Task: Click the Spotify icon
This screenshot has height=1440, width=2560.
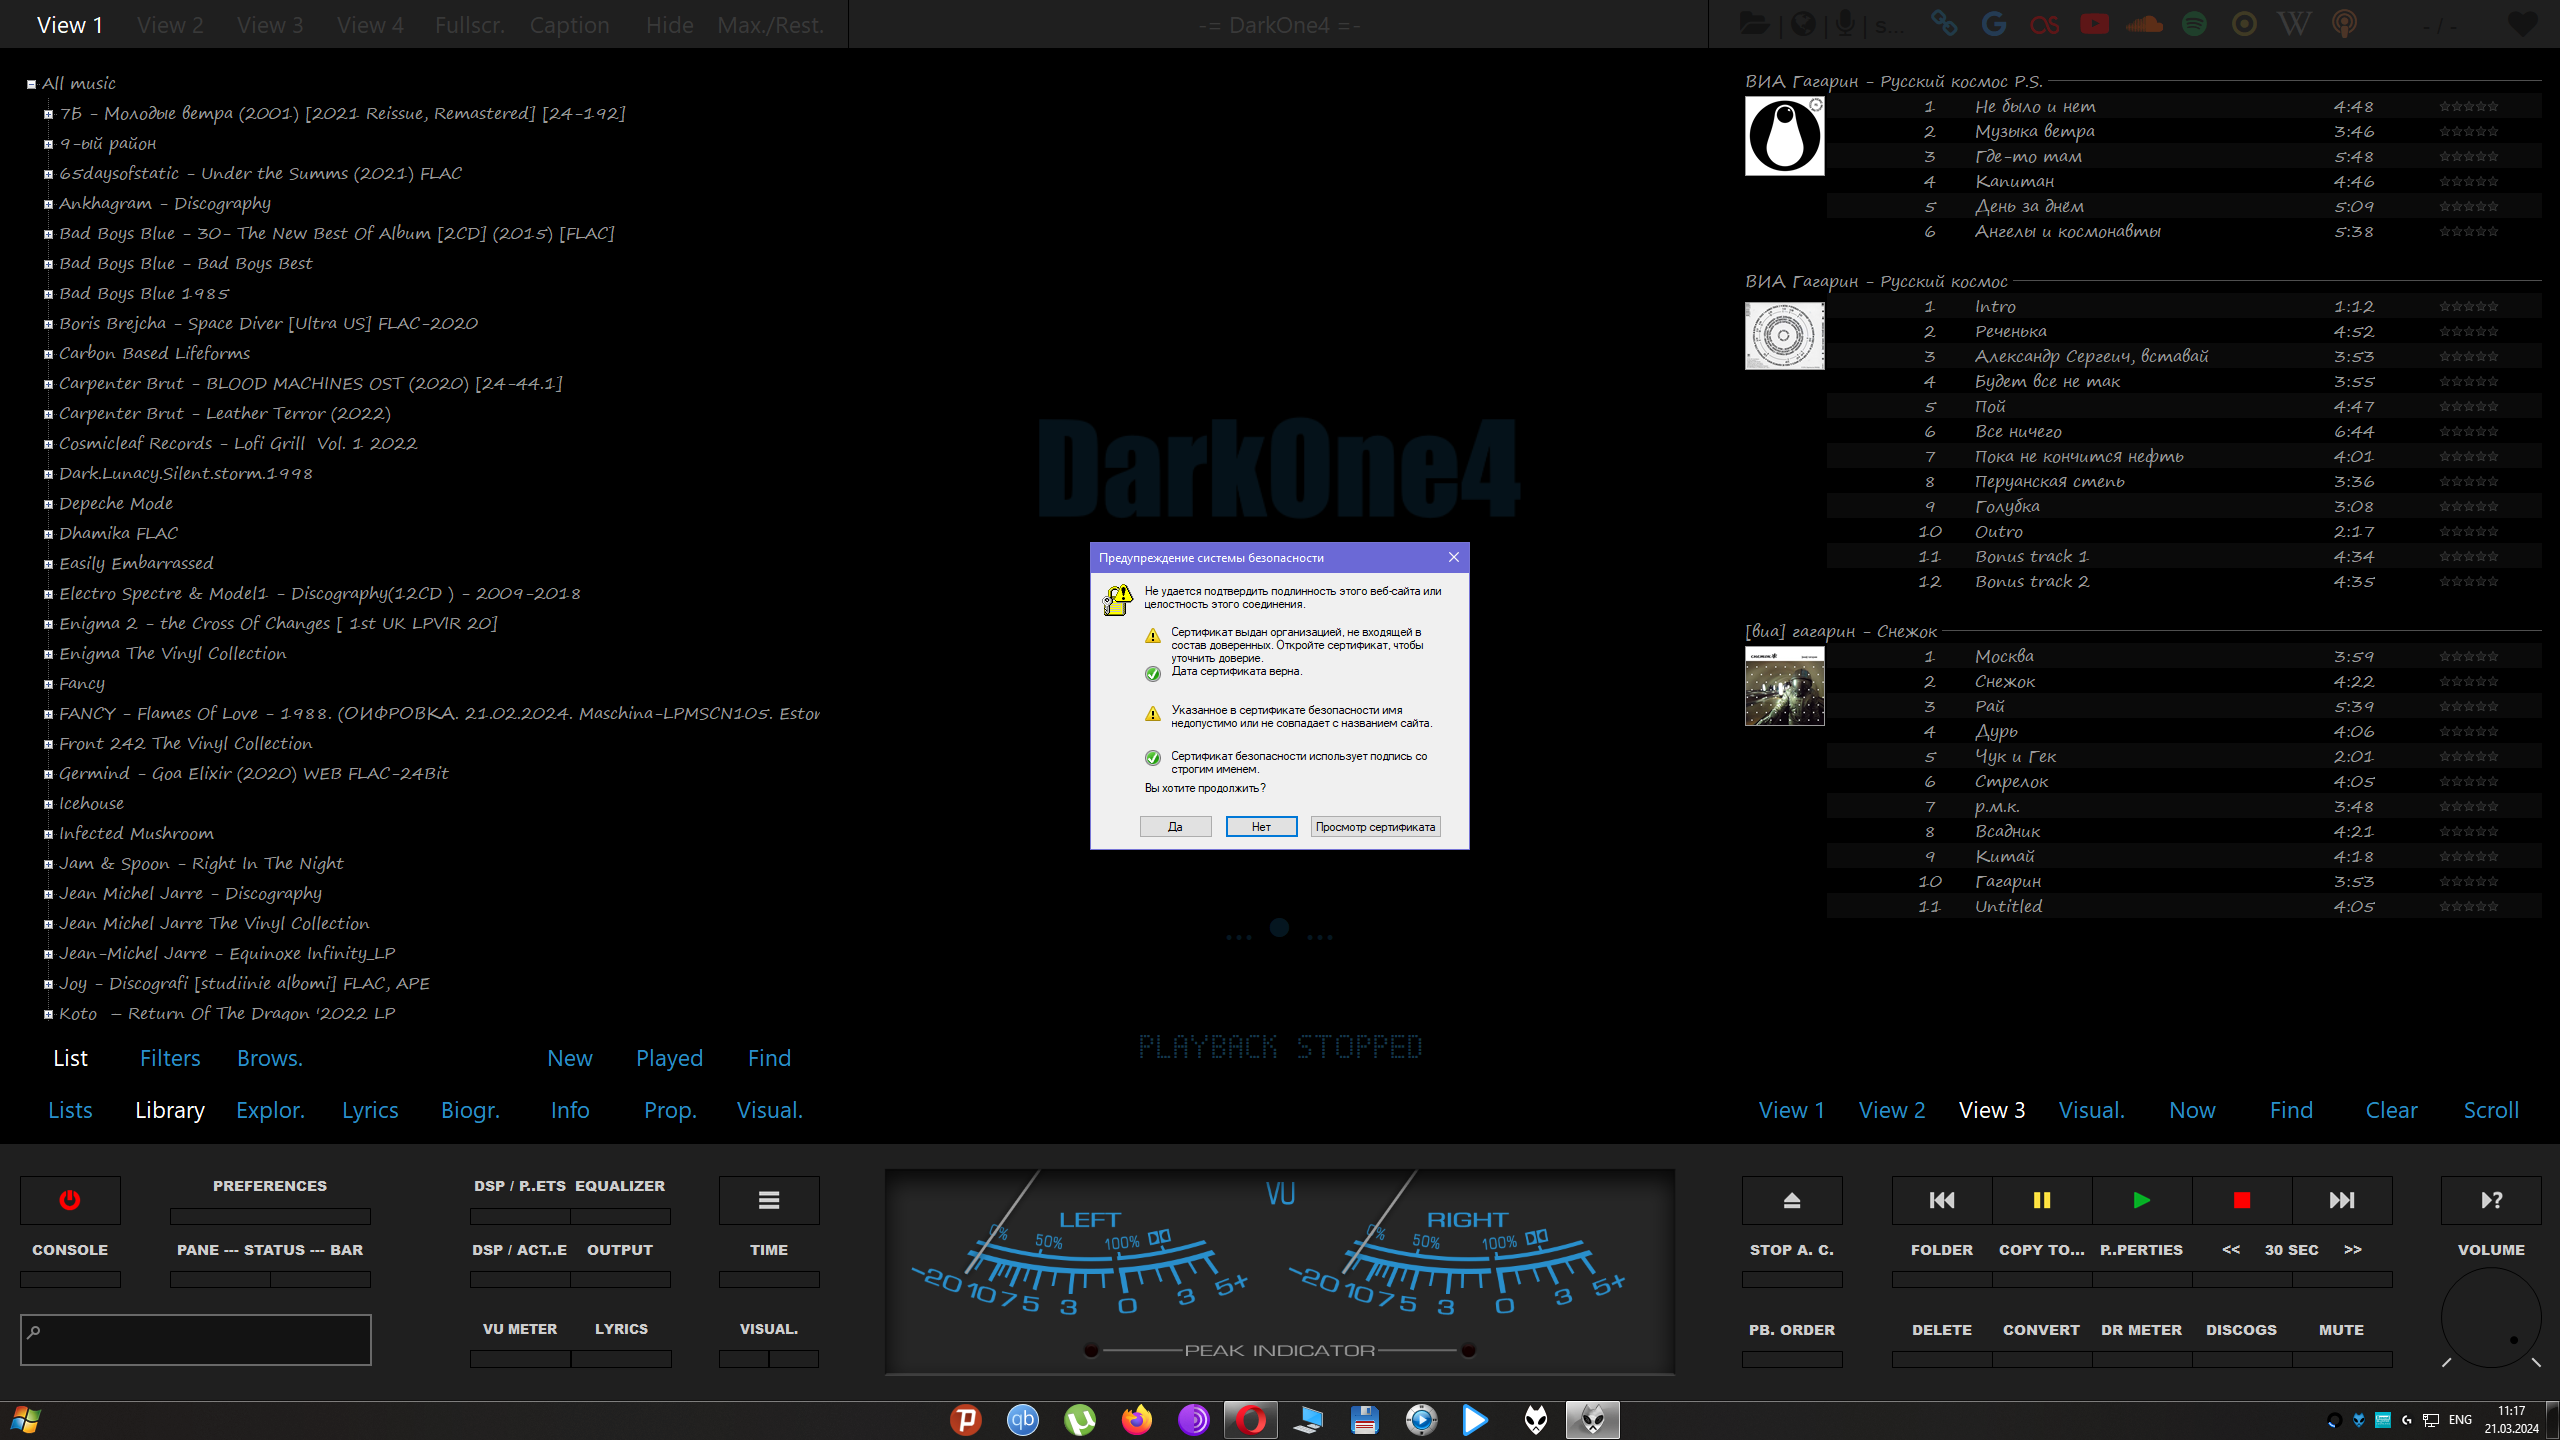Action: pos(2194,24)
